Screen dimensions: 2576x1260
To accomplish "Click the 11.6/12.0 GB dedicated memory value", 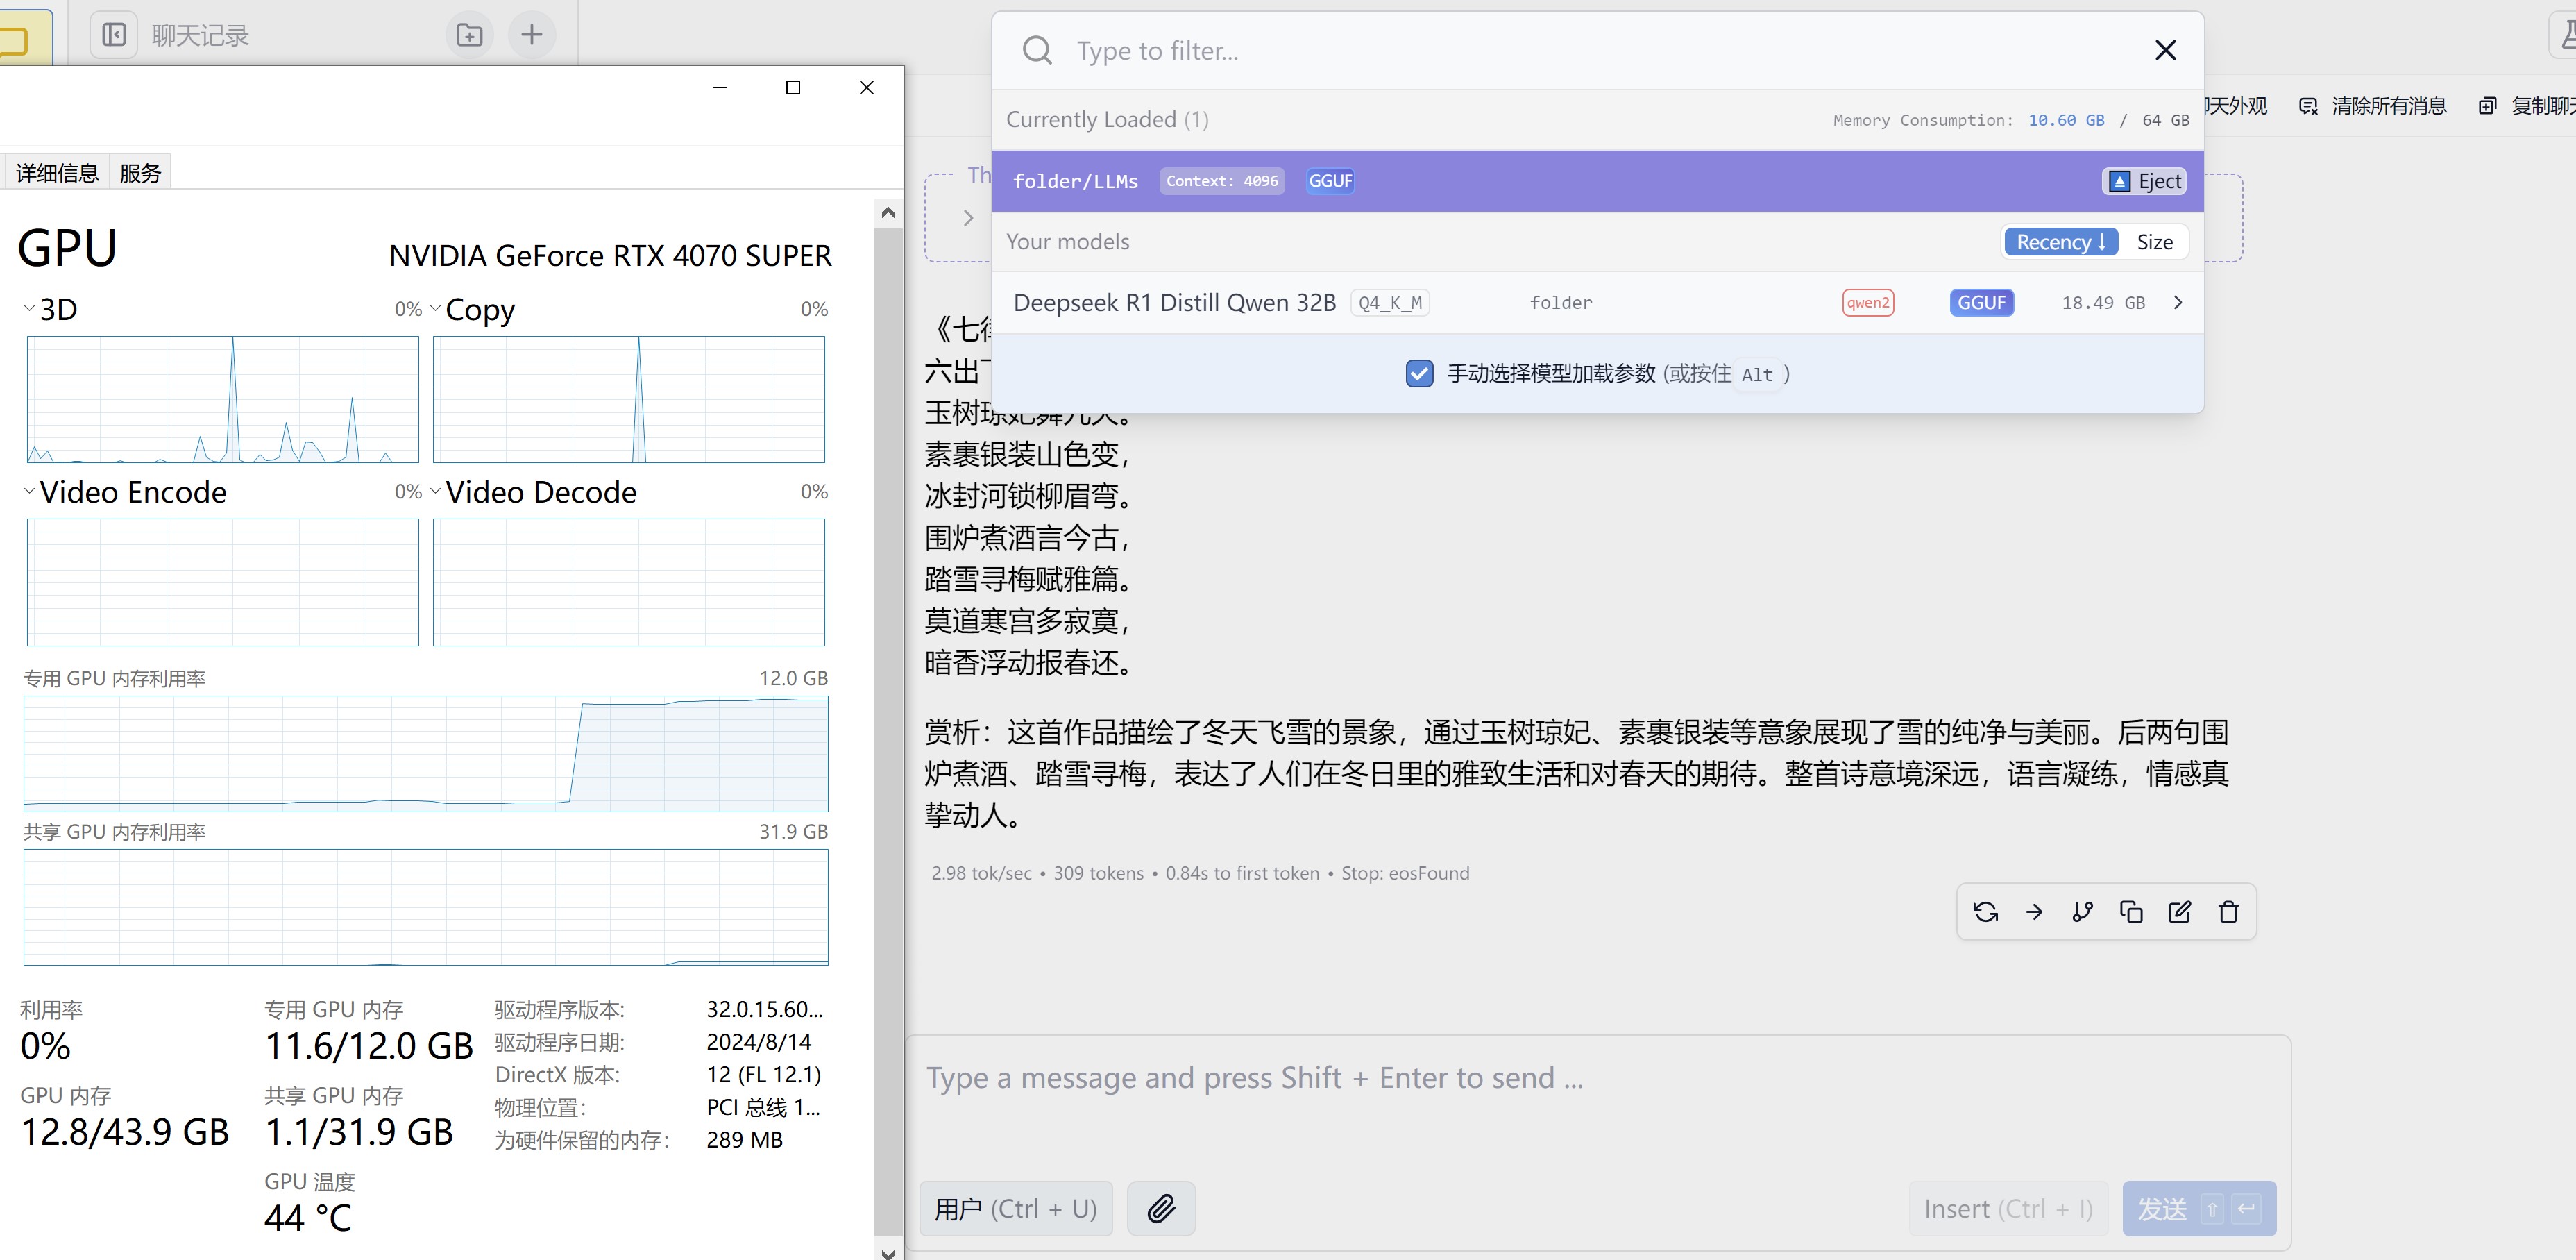I will [x=369, y=1046].
